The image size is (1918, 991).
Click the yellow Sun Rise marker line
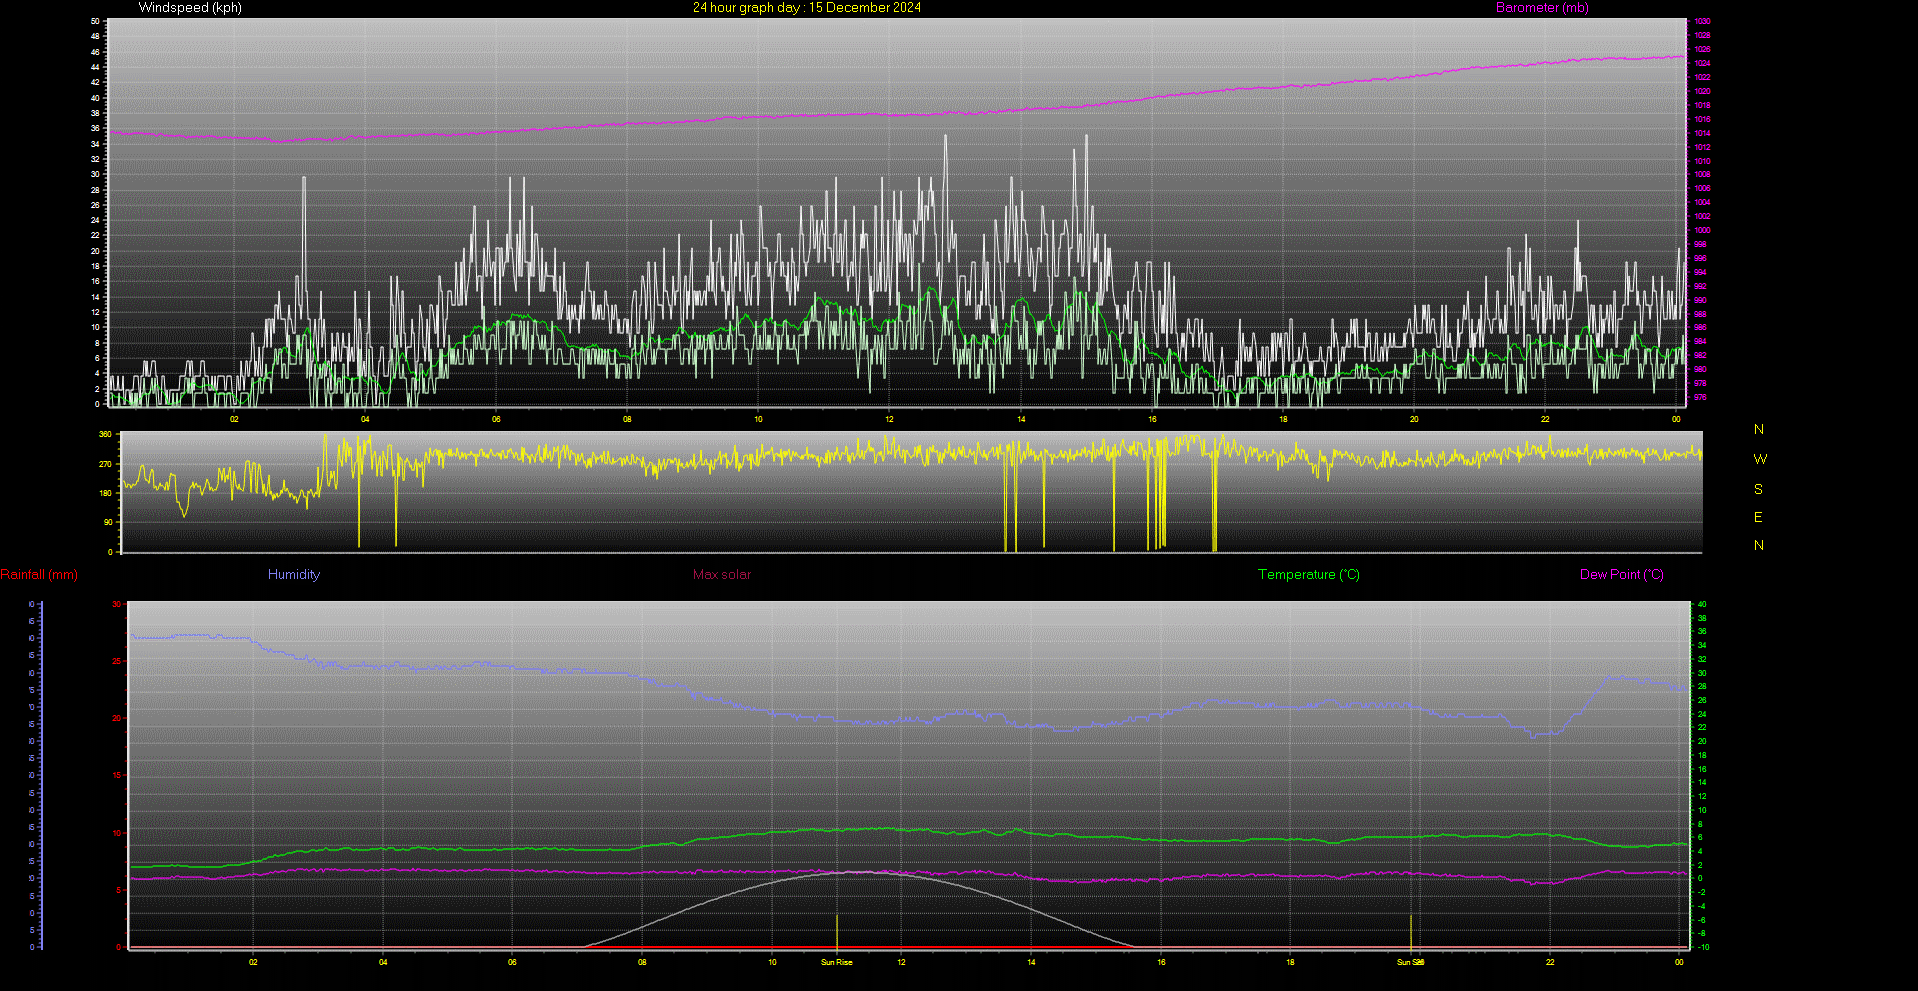point(837,931)
